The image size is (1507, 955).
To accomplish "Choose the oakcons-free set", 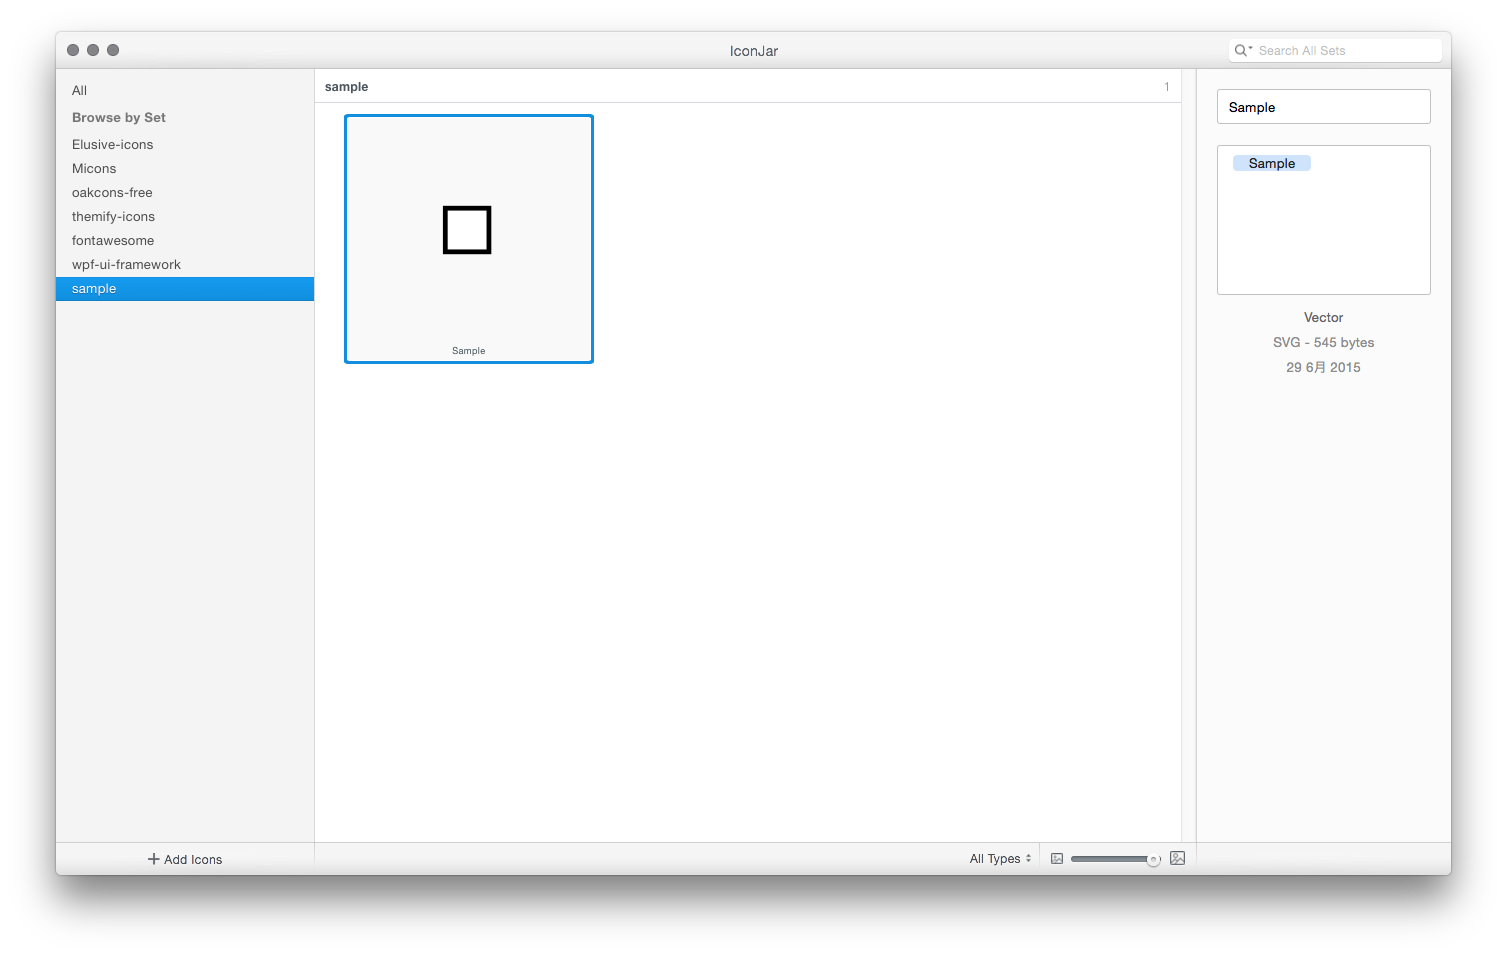I will tap(112, 193).
